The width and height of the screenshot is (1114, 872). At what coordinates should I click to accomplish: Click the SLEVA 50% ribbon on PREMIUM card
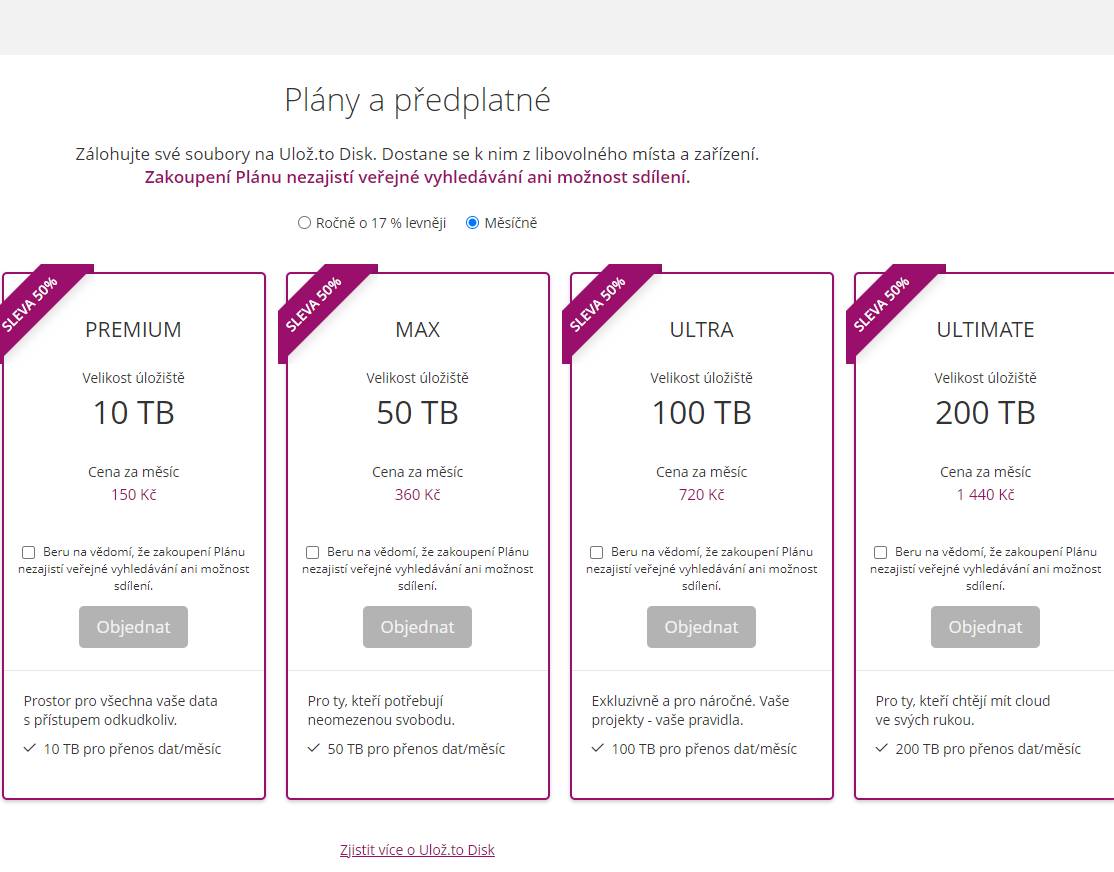pos(32,303)
